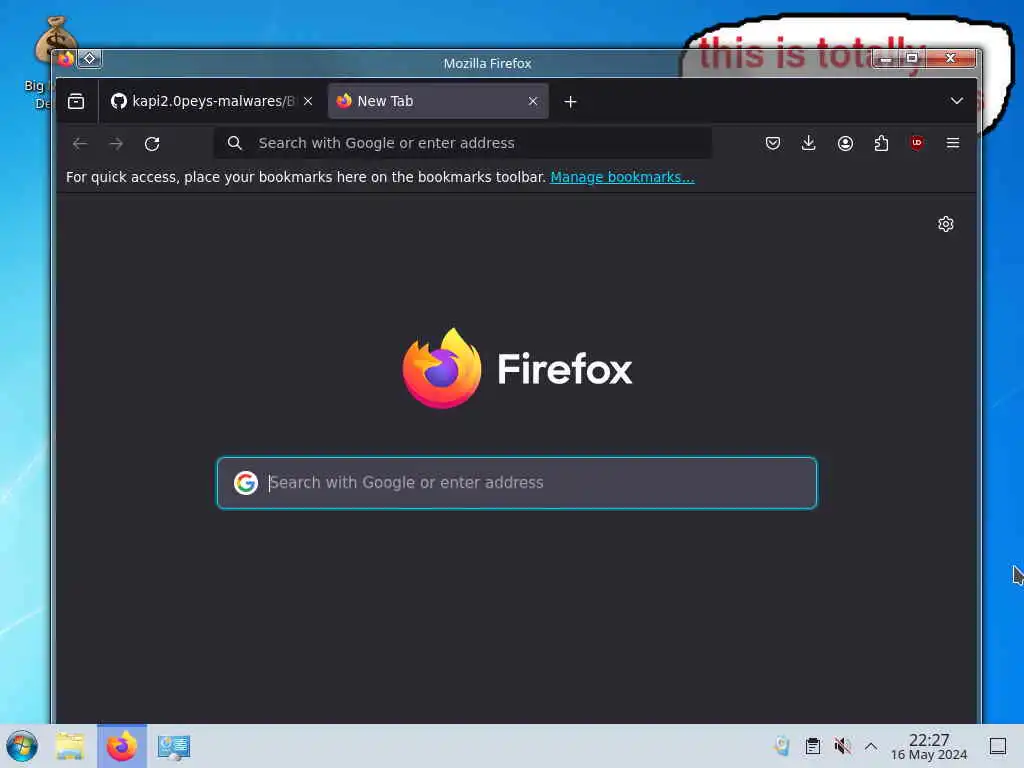Save to Pocket icon
Image resolution: width=1024 pixels, height=768 pixels.
point(773,143)
